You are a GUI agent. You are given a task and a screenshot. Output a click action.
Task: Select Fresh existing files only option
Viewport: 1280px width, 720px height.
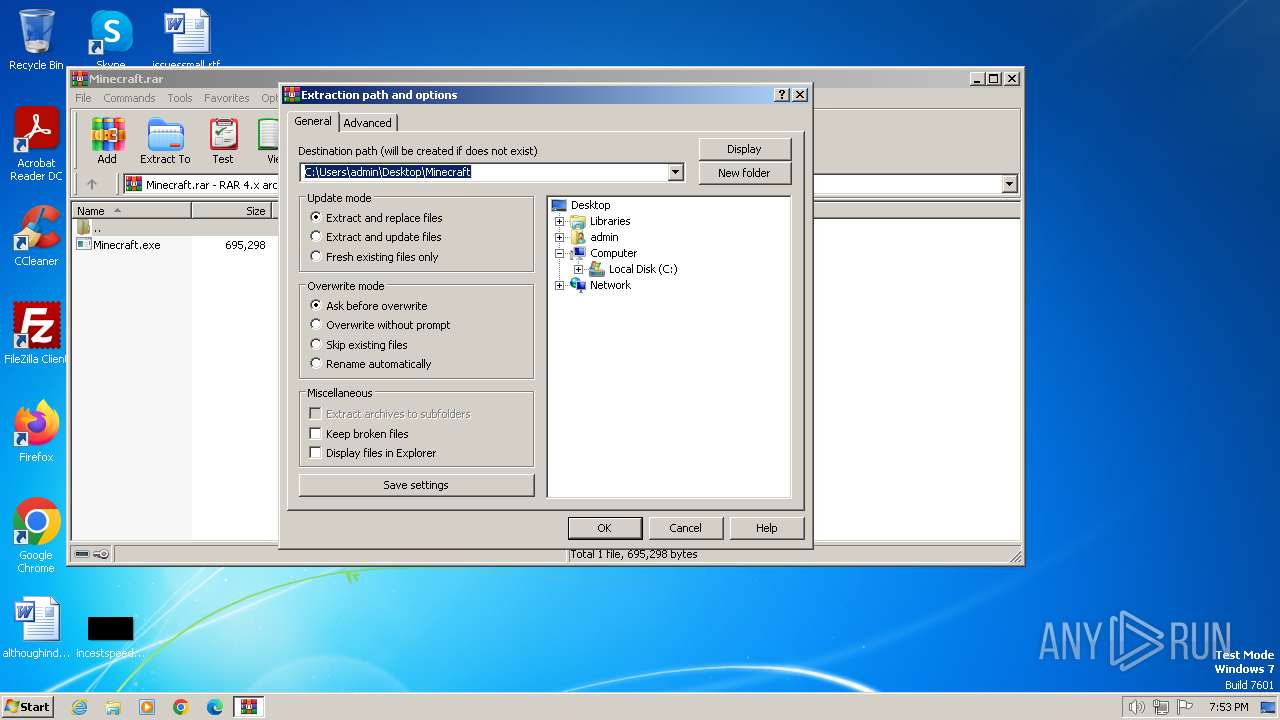coord(374,257)
